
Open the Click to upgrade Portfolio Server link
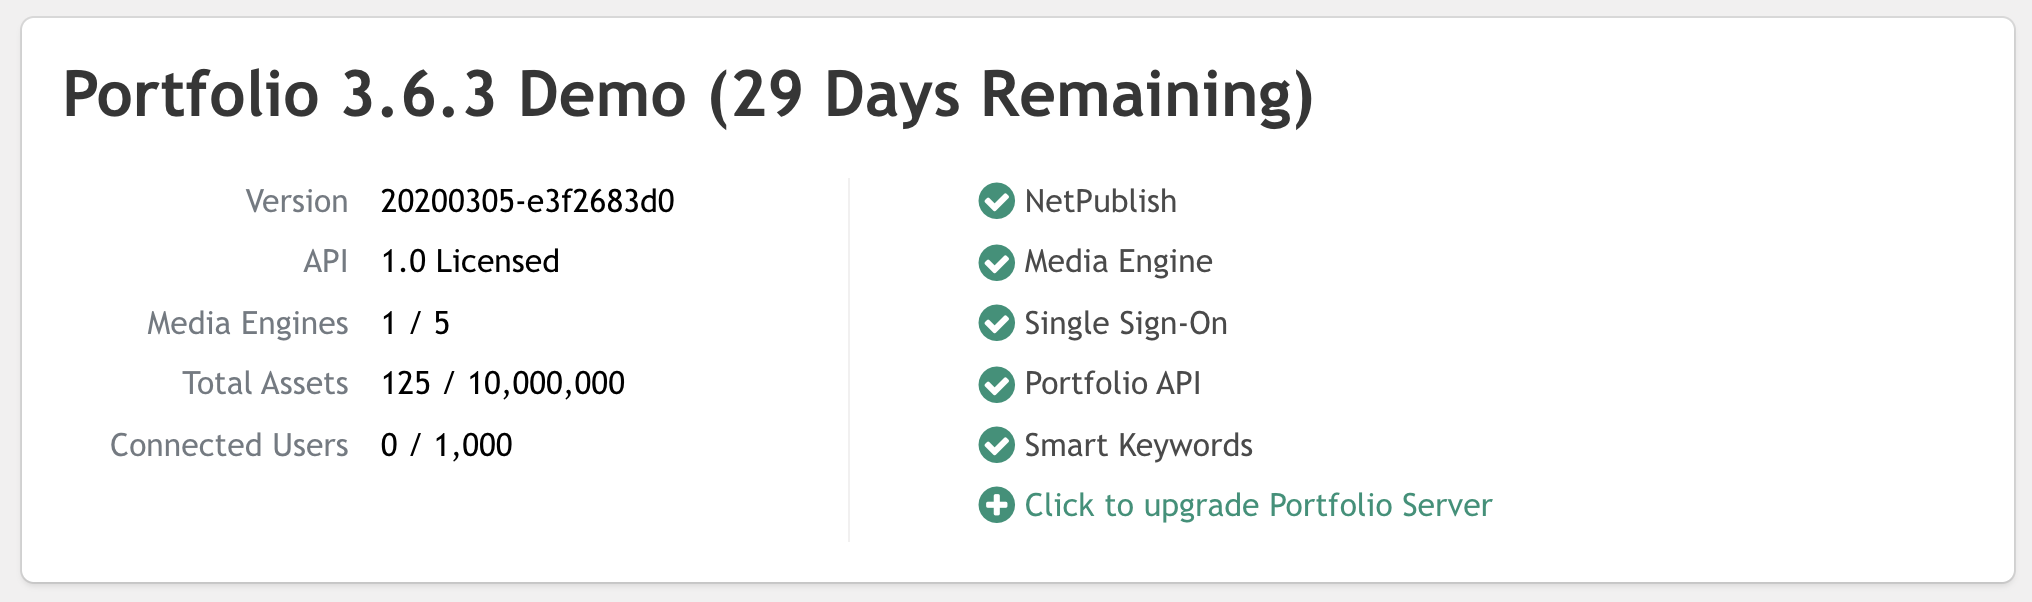point(1258,505)
